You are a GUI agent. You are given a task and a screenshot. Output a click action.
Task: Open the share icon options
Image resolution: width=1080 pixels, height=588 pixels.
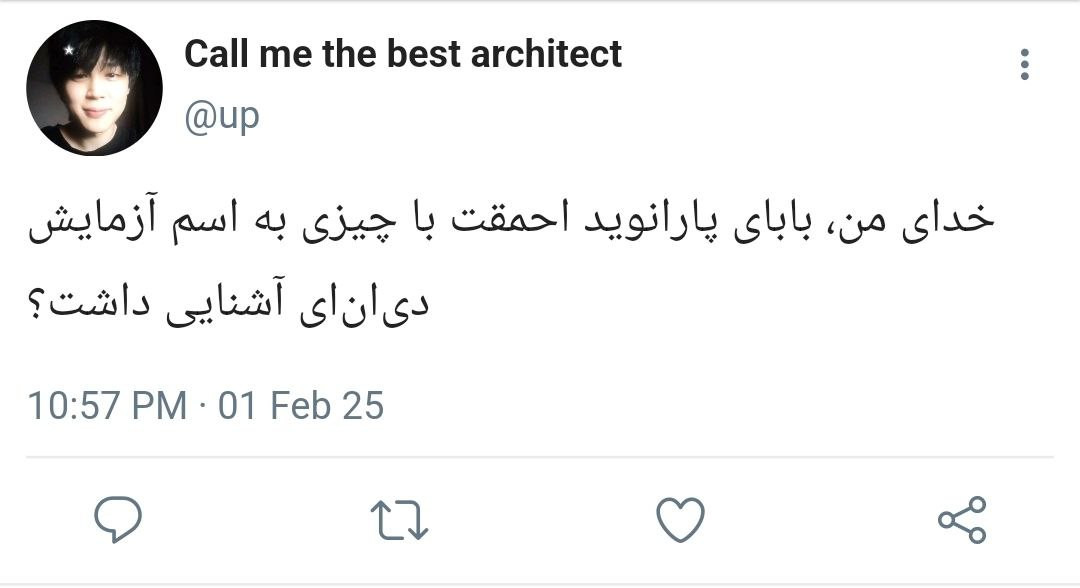coord(962,520)
